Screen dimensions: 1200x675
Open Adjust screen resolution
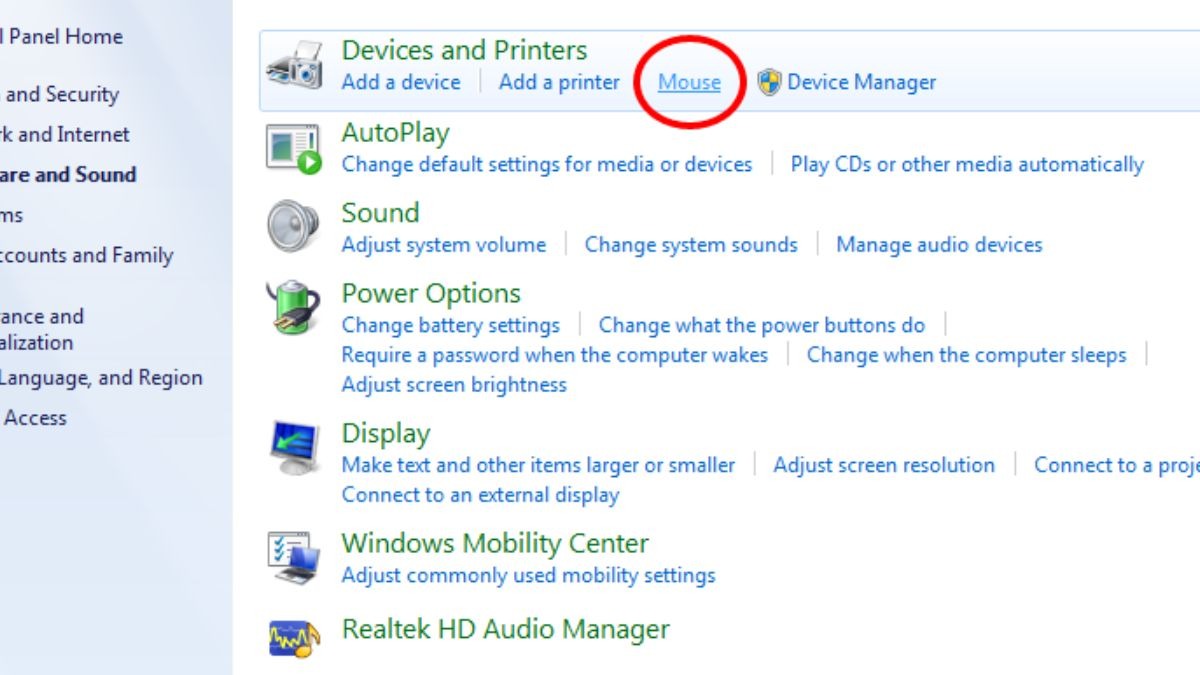(x=884, y=465)
